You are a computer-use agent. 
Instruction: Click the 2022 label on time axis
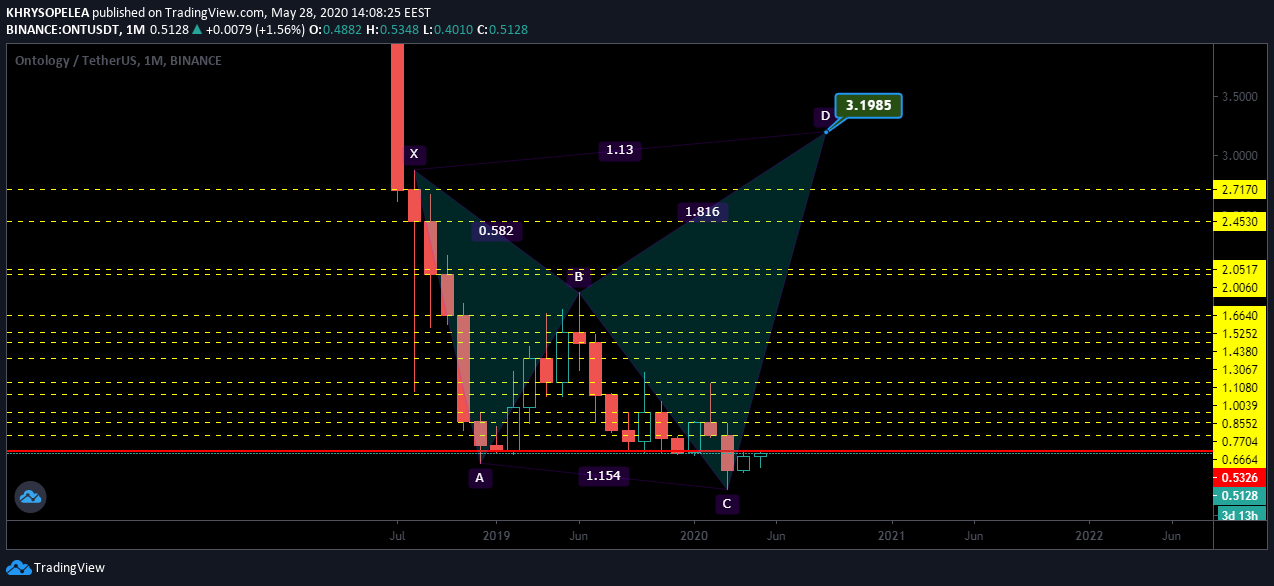[x=1088, y=536]
